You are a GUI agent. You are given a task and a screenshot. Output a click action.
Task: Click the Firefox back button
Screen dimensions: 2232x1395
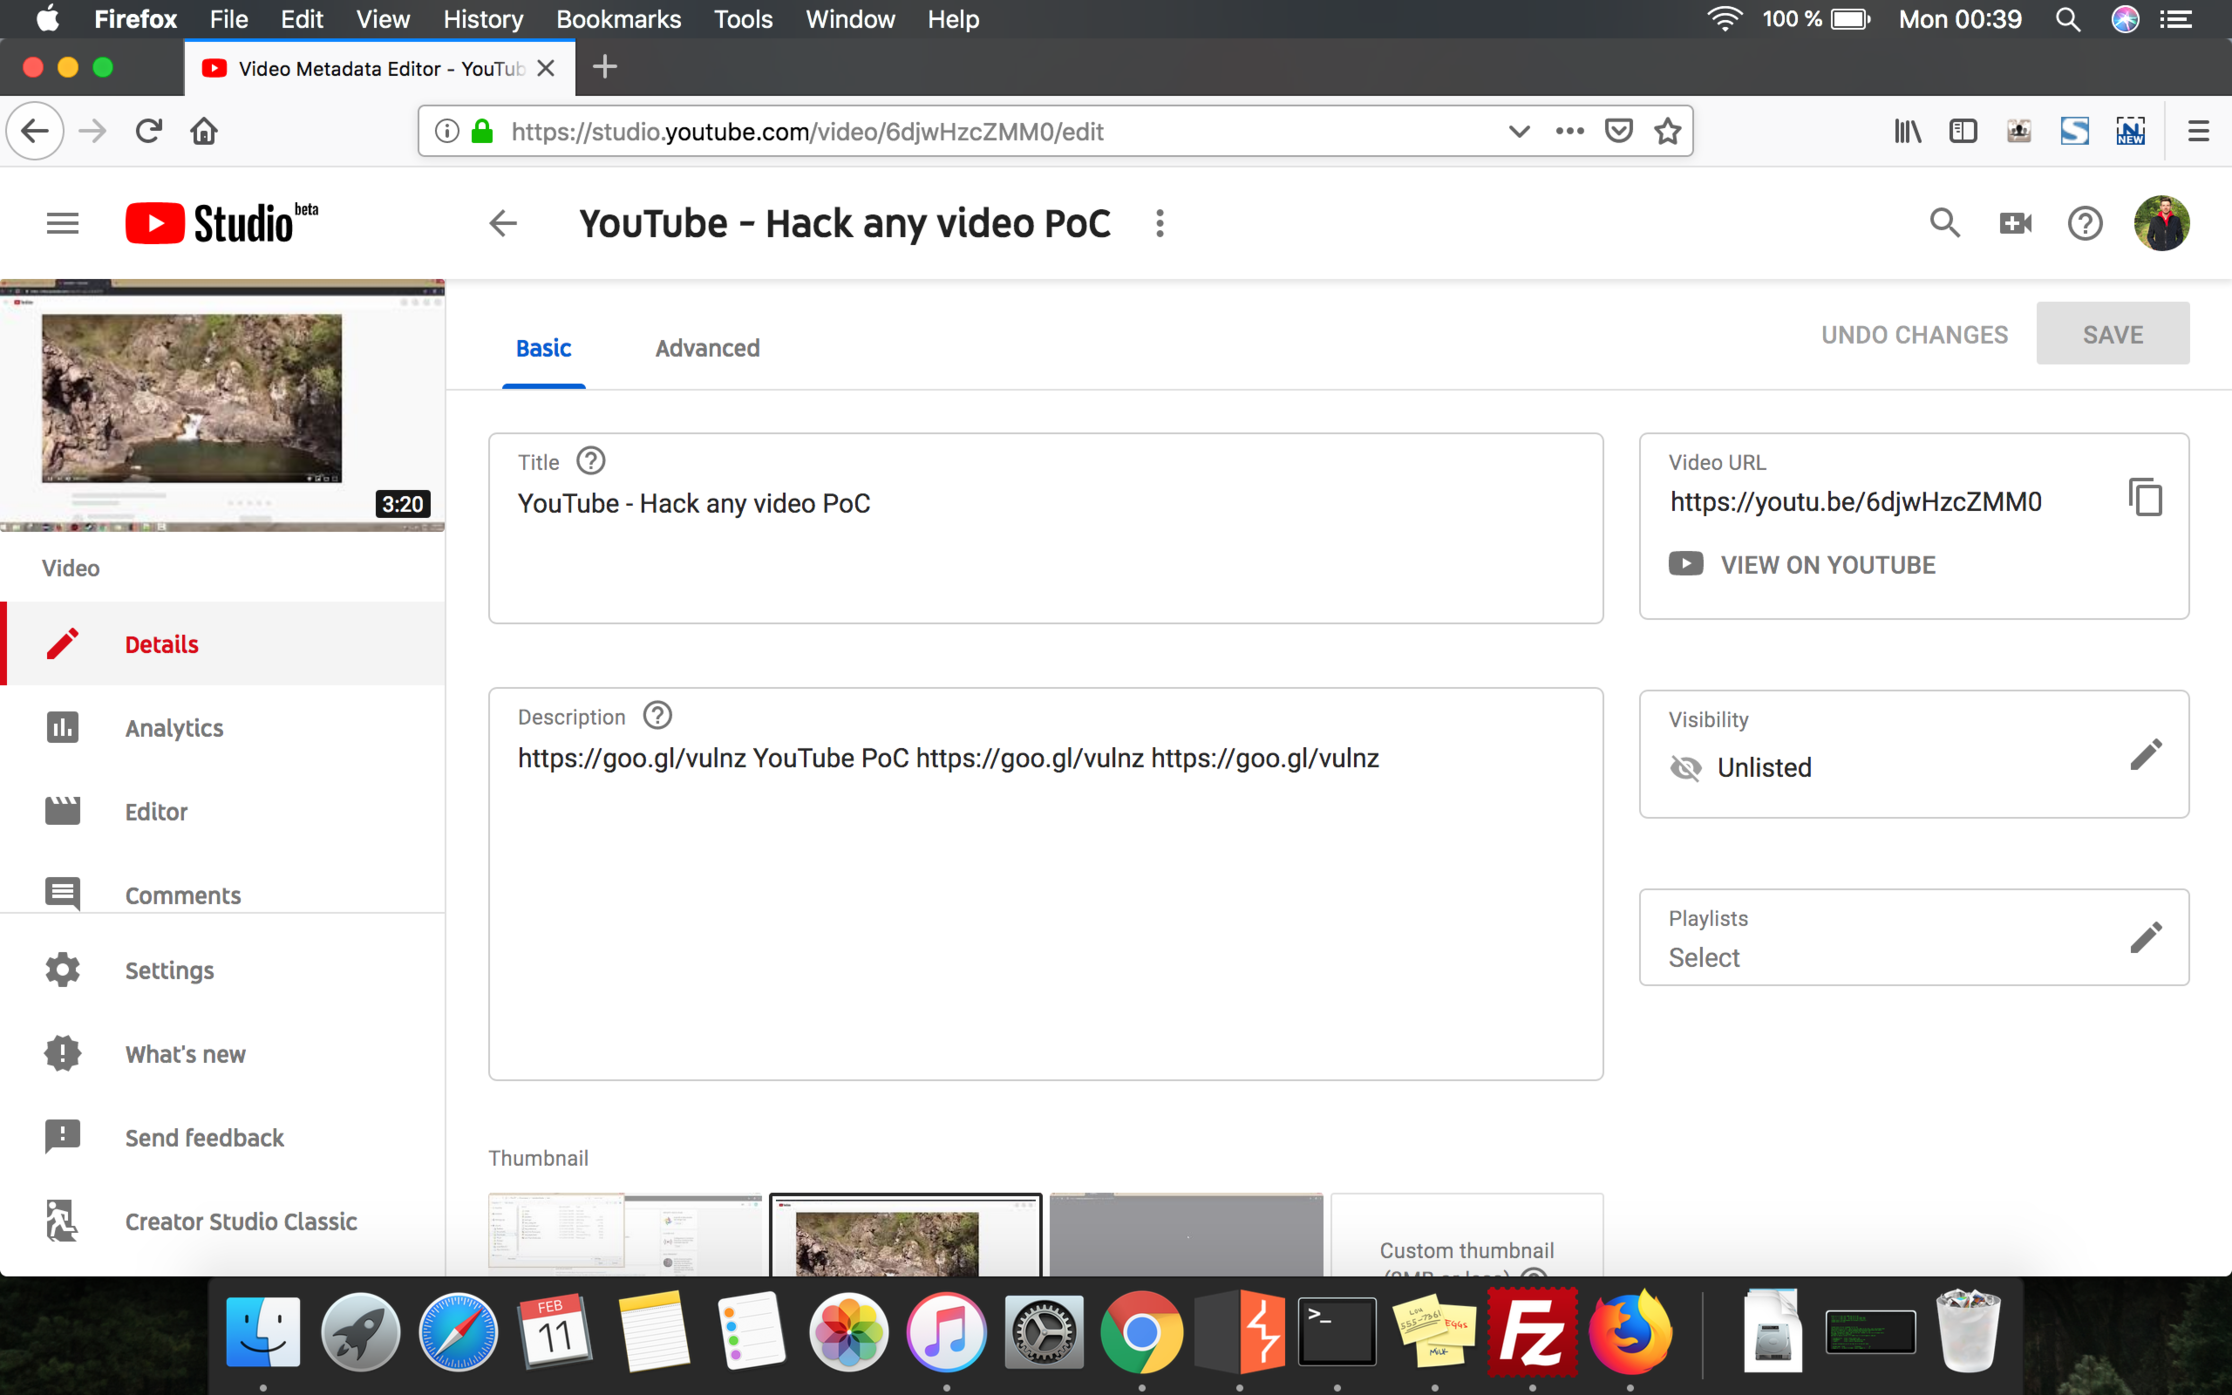(x=35, y=131)
